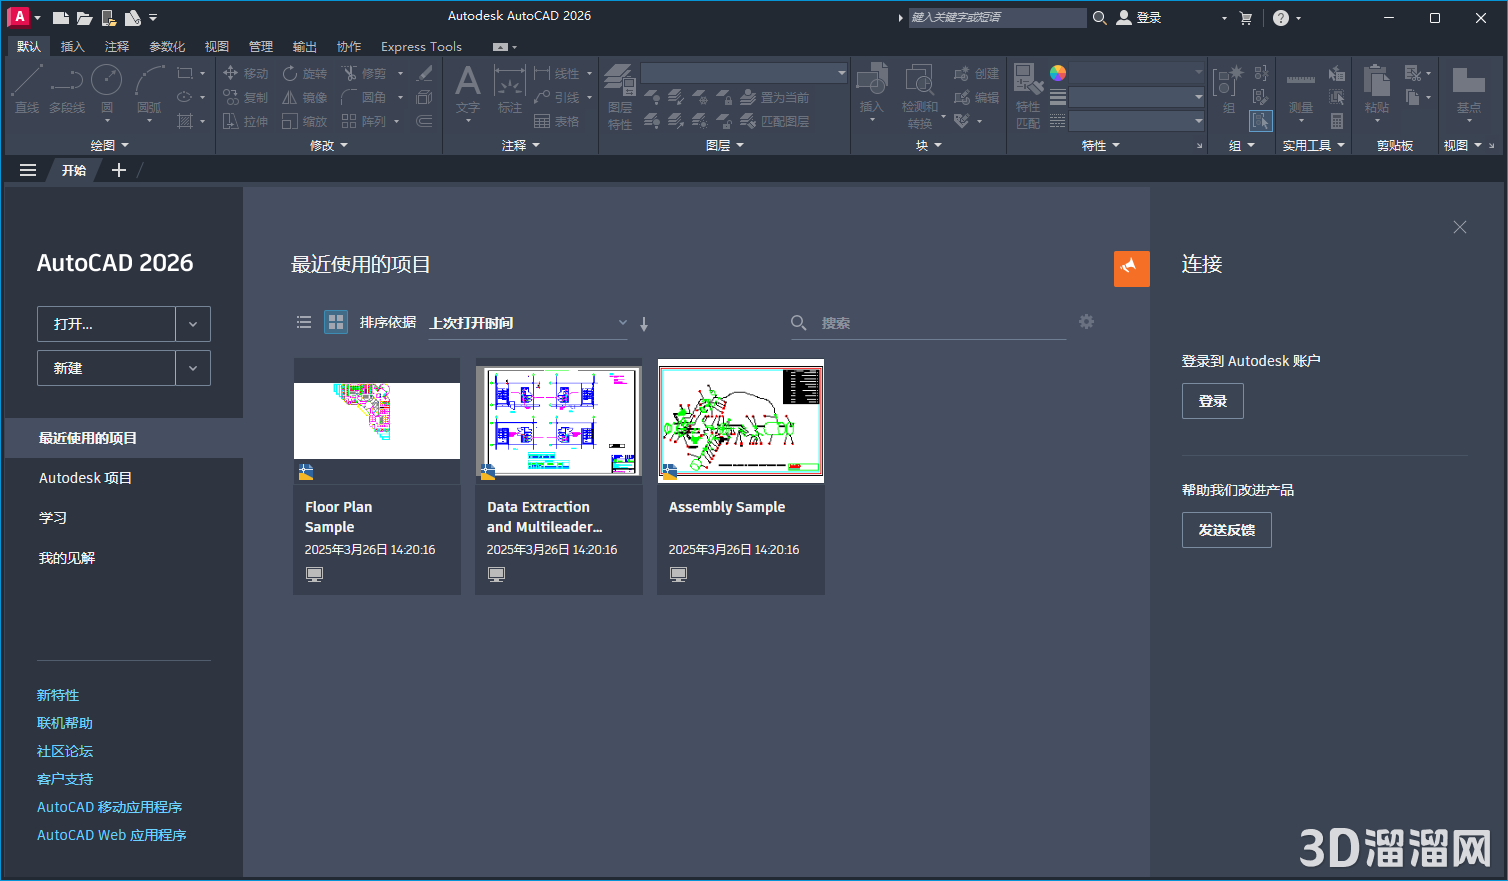Expand the 实用工具 (Utilities) panel
This screenshot has height=881, width=1508.
pyautogui.click(x=1314, y=145)
